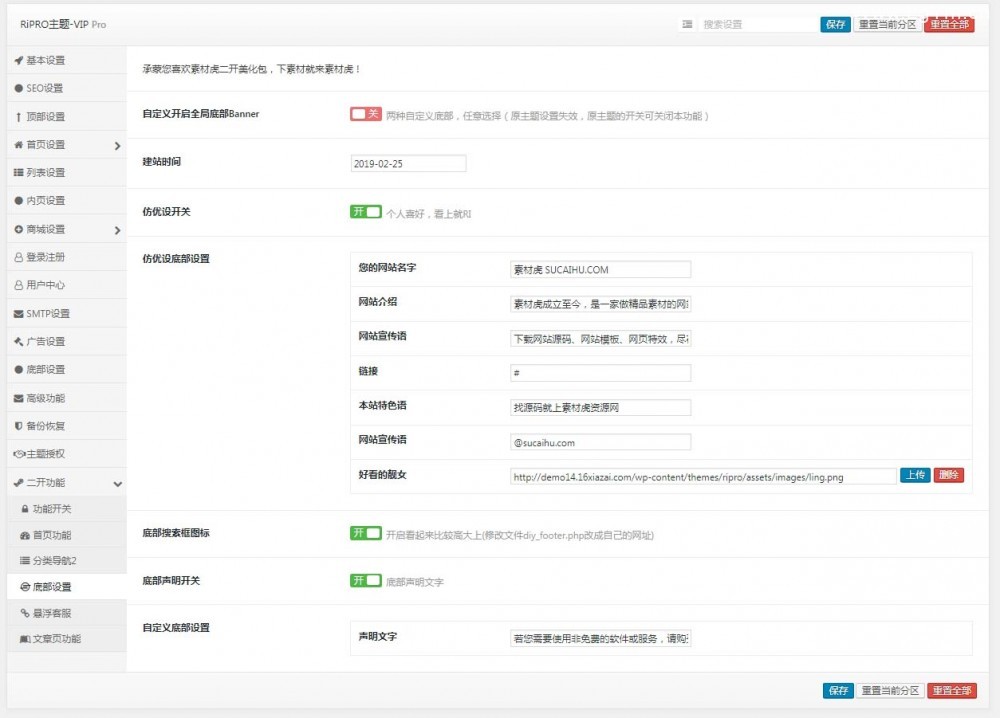Screen dimensions: 1000x718
Task: Click the field containing @sucaihu.com
Action: coord(600,443)
